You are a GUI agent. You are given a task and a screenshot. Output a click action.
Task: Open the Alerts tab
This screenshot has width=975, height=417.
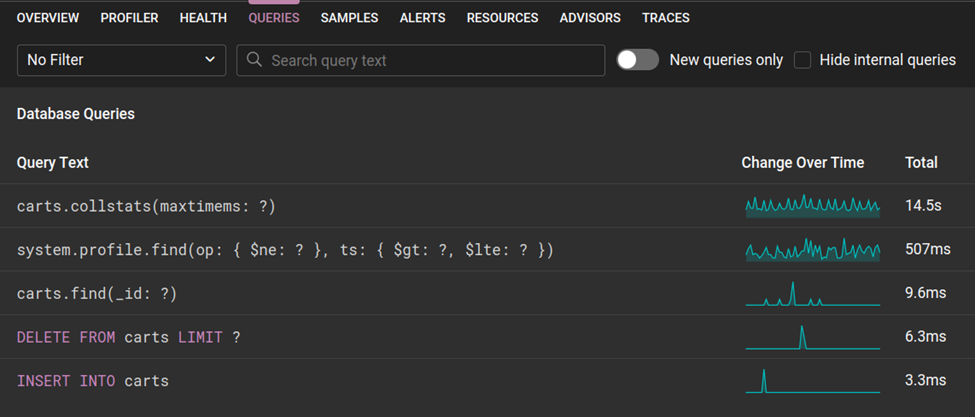pos(422,18)
